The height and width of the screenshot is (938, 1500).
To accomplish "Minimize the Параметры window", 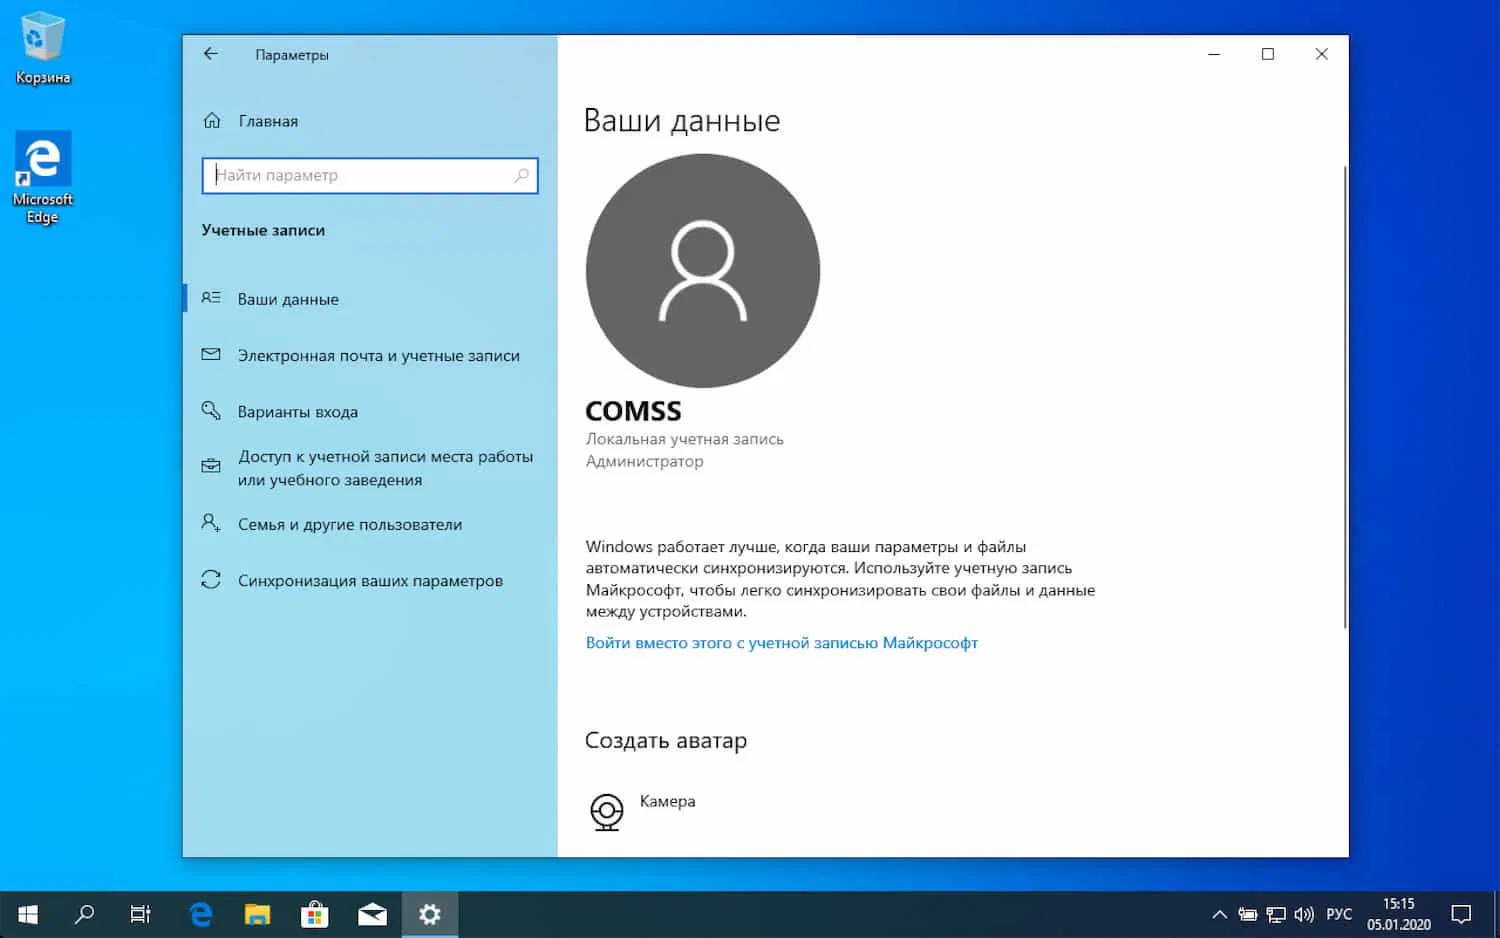I will tap(1214, 54).
